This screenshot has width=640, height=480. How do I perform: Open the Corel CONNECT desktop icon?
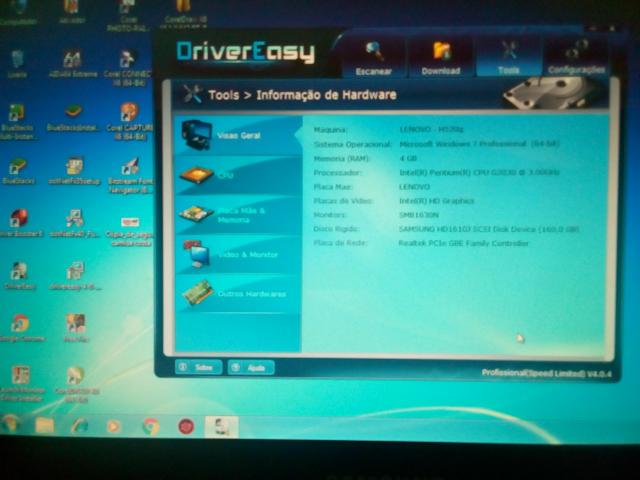coord(127,67)
